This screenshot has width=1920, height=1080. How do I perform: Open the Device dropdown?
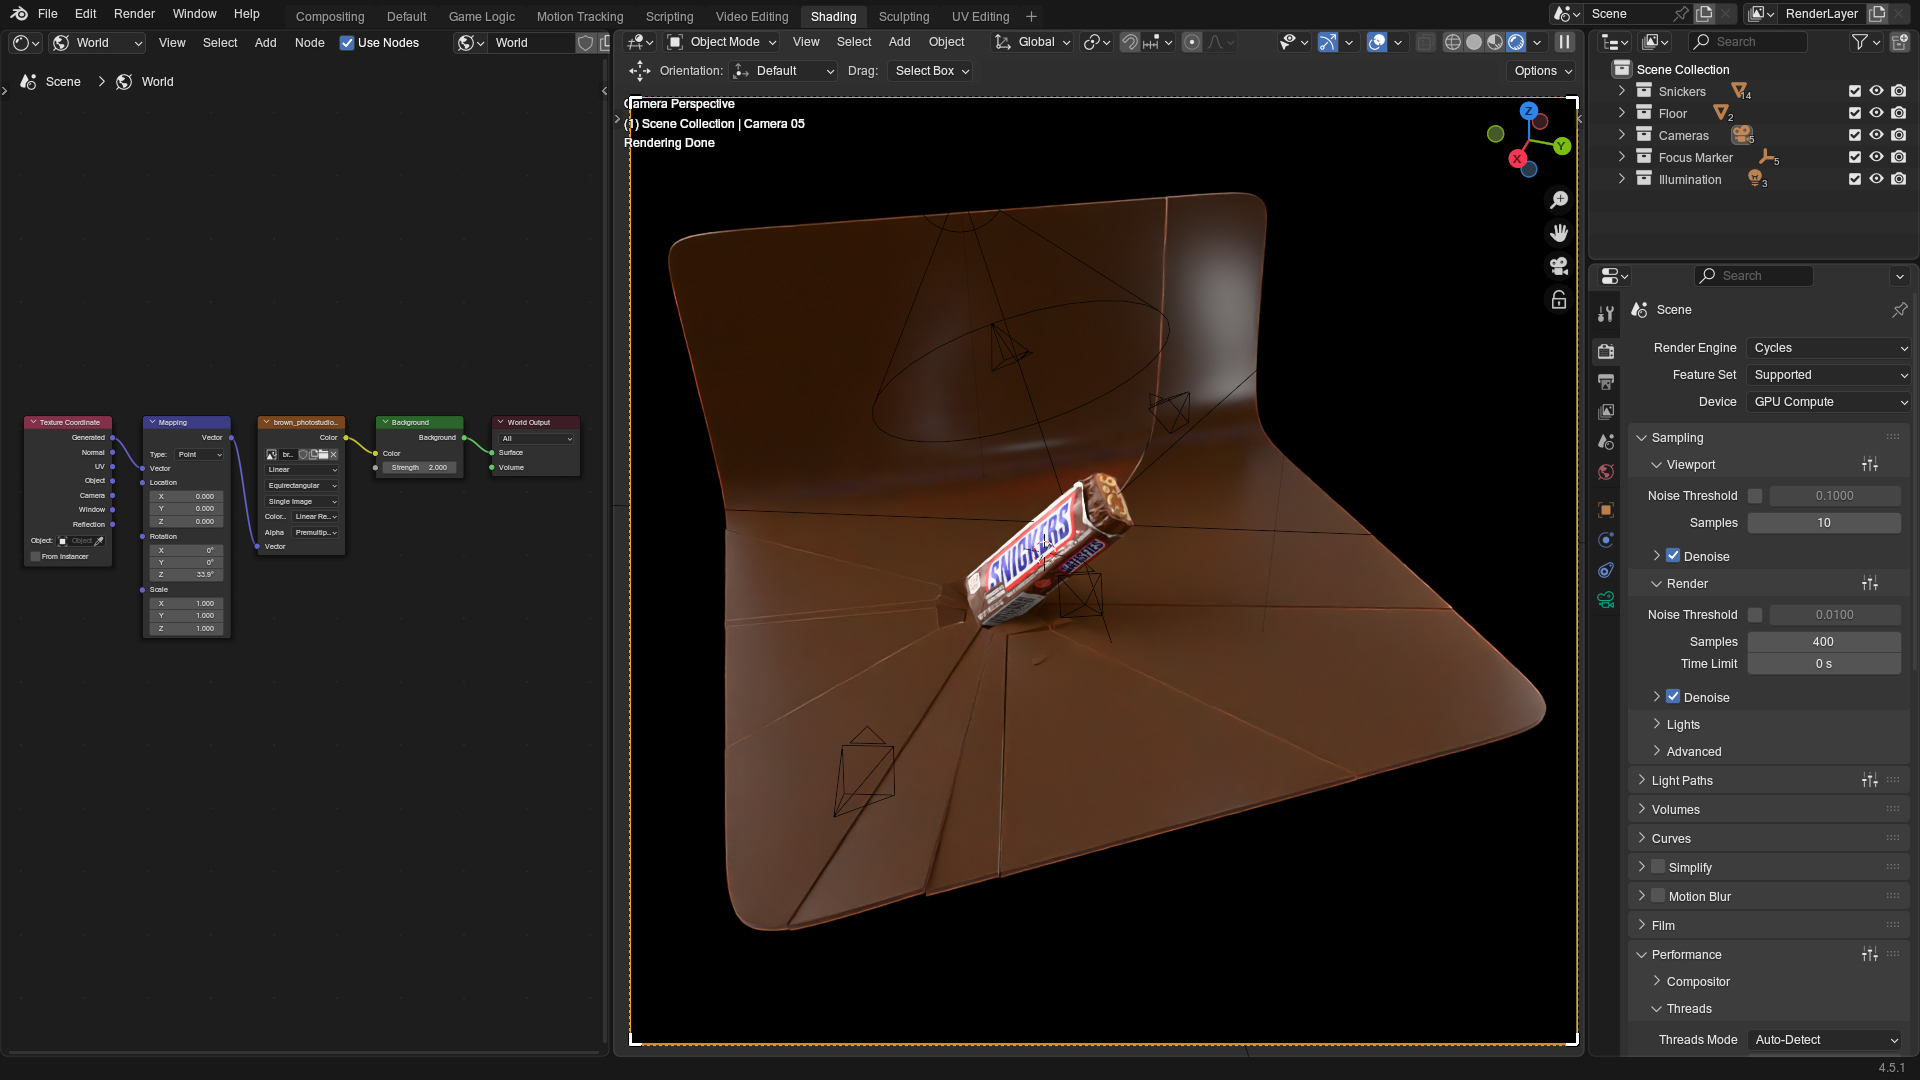click(x=1830, y=402)
